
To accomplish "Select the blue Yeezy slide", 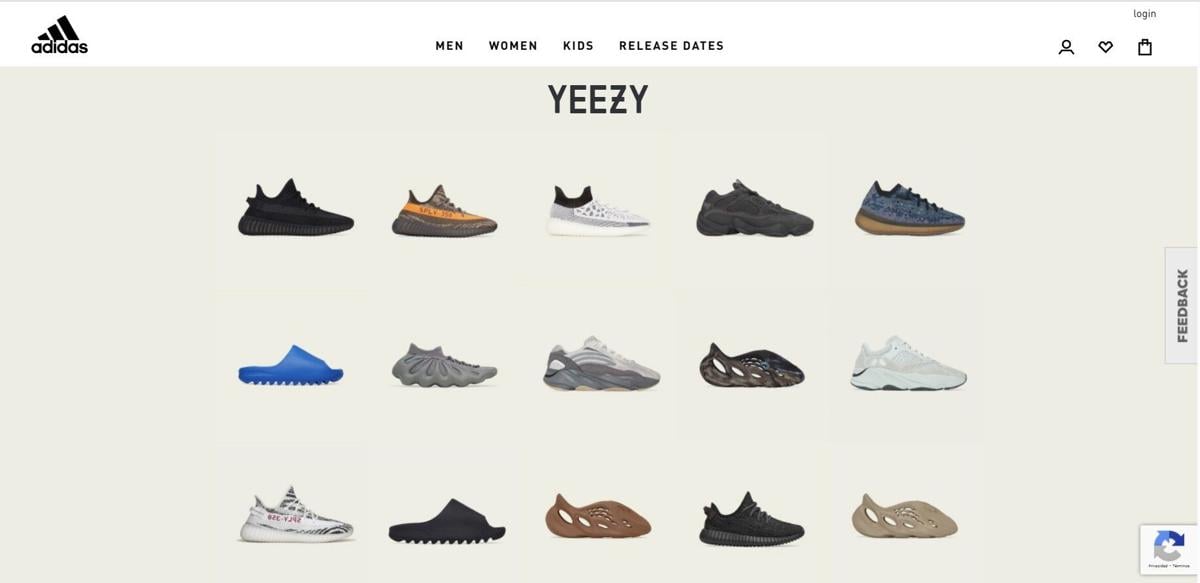I will point(291,365).
